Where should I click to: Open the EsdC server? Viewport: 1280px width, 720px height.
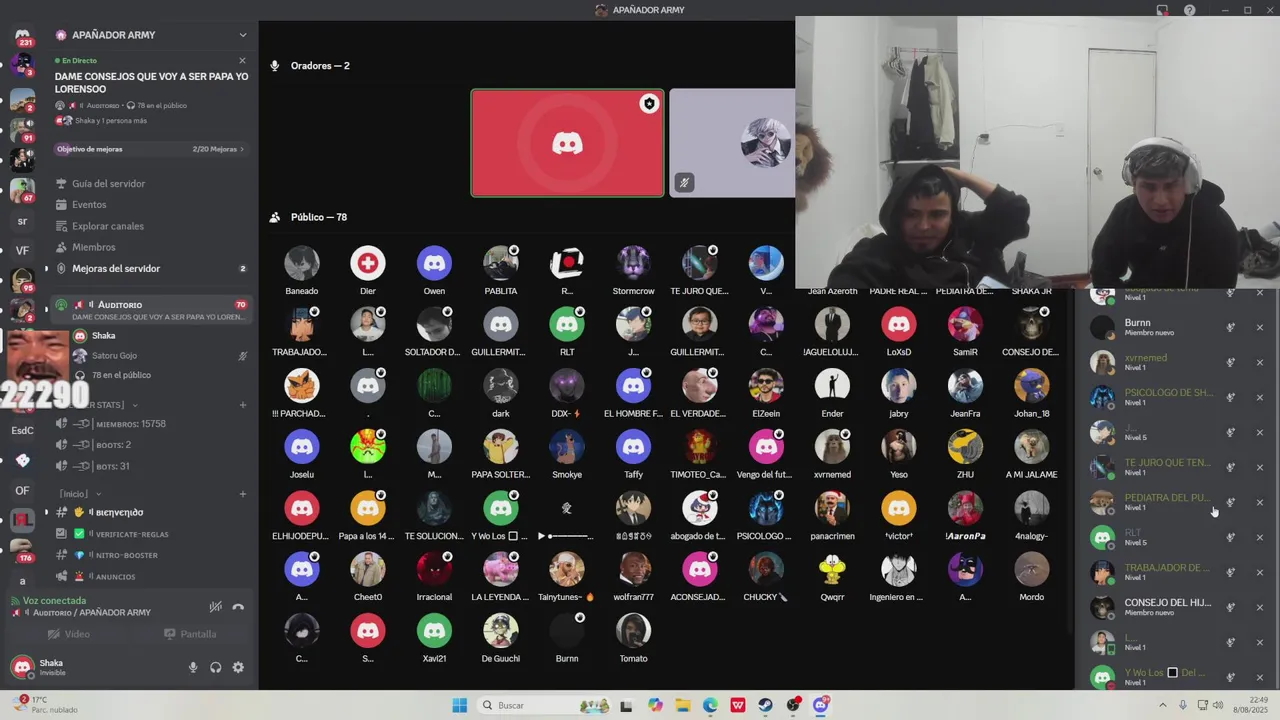click(x=22, y=430)
